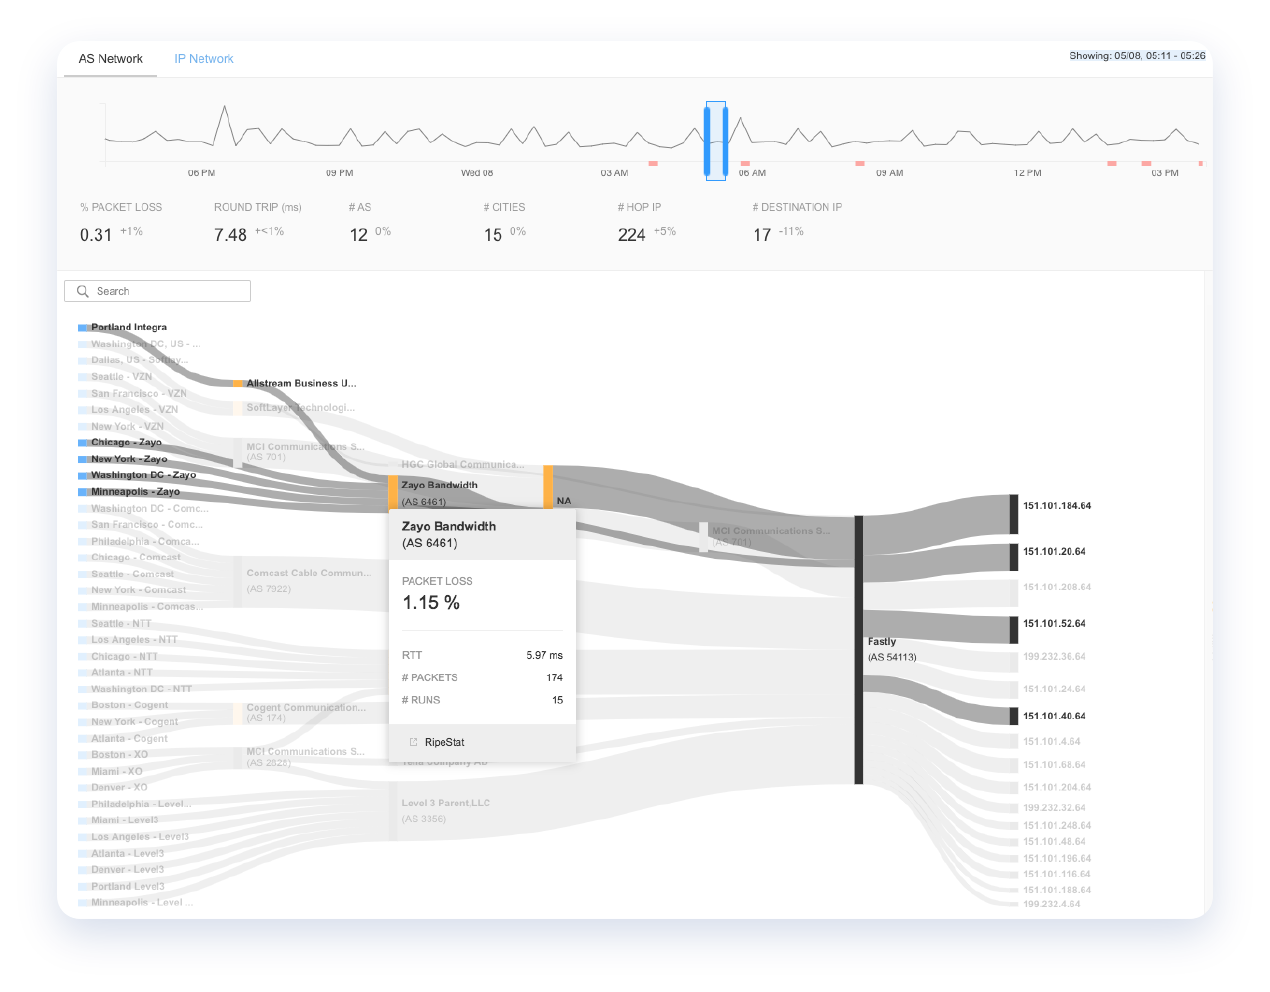This screenshot has height=992, width=1270.
Task: Click the RipeStat external link icon
Action: point(413,742)
